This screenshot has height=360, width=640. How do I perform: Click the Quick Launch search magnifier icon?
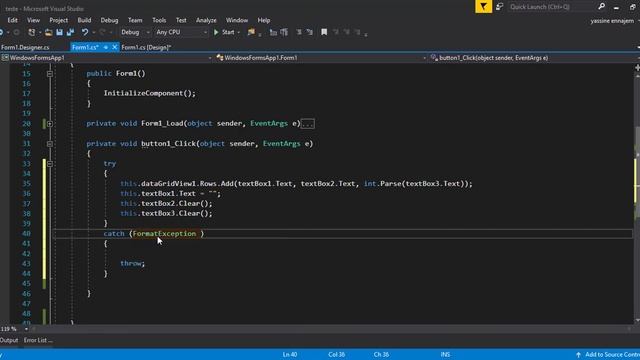[601, 7]
